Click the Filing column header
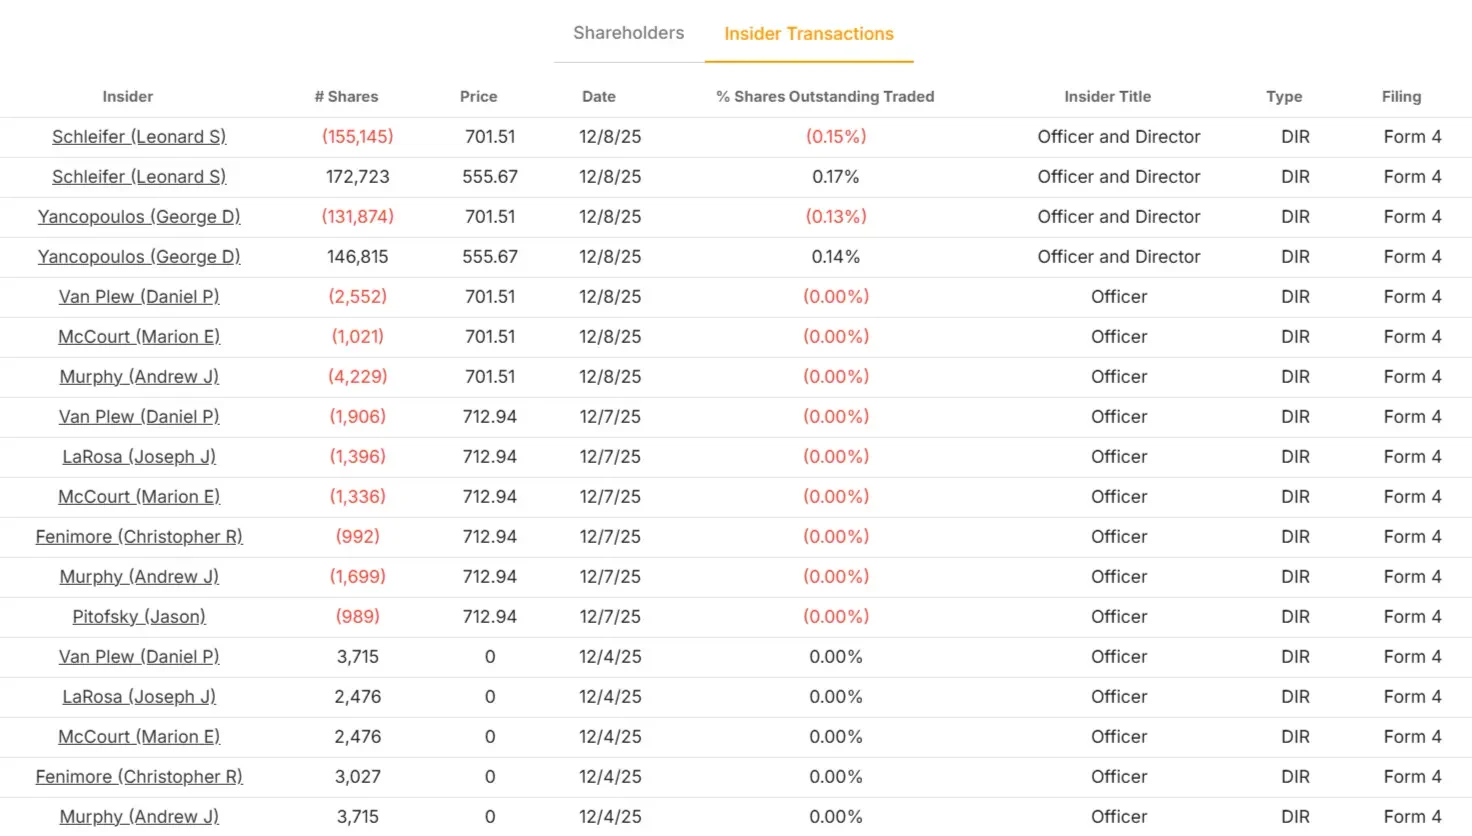This screenshot has width=1472, height=836. 1401,97
